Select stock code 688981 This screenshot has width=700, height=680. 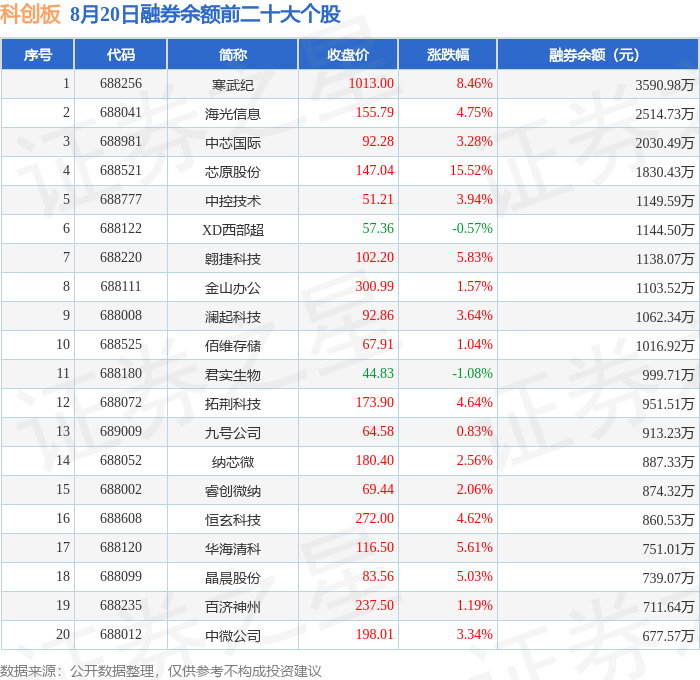(x=121, y=142)
